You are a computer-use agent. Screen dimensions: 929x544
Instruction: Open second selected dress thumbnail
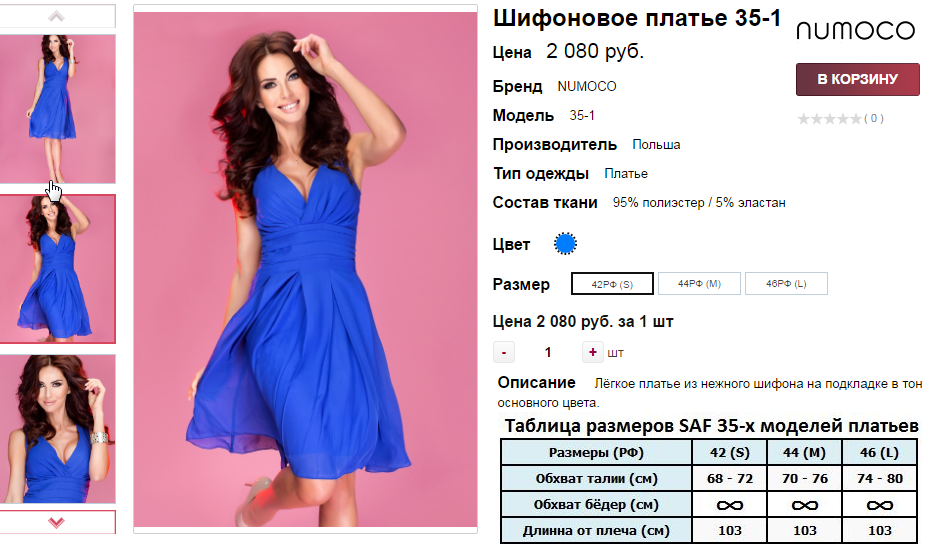pyautogui.click(x=57, y=269)
